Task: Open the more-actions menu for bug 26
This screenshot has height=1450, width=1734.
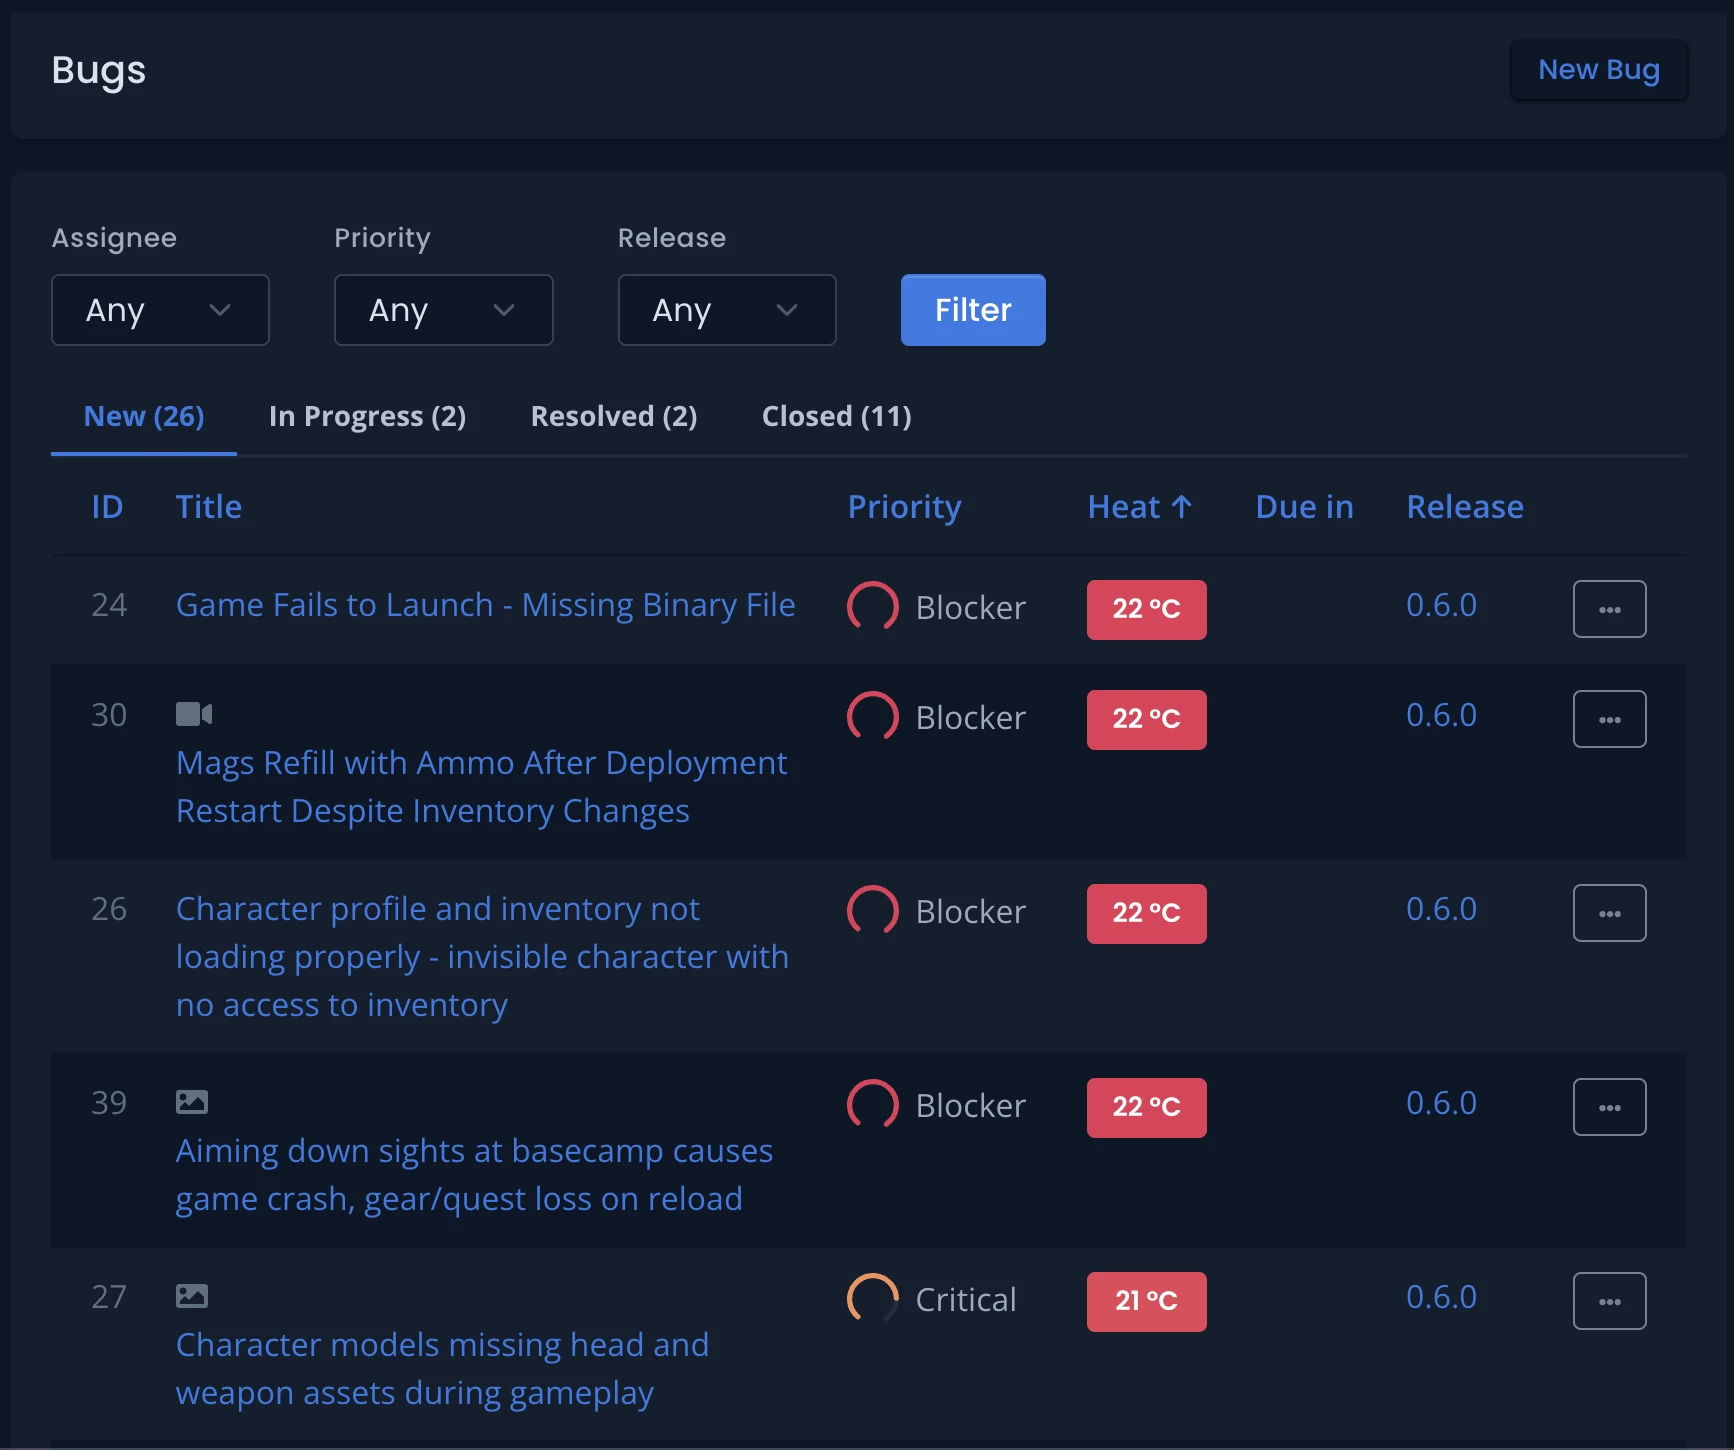Action: pyautogui.click(x=1609, y=913)
